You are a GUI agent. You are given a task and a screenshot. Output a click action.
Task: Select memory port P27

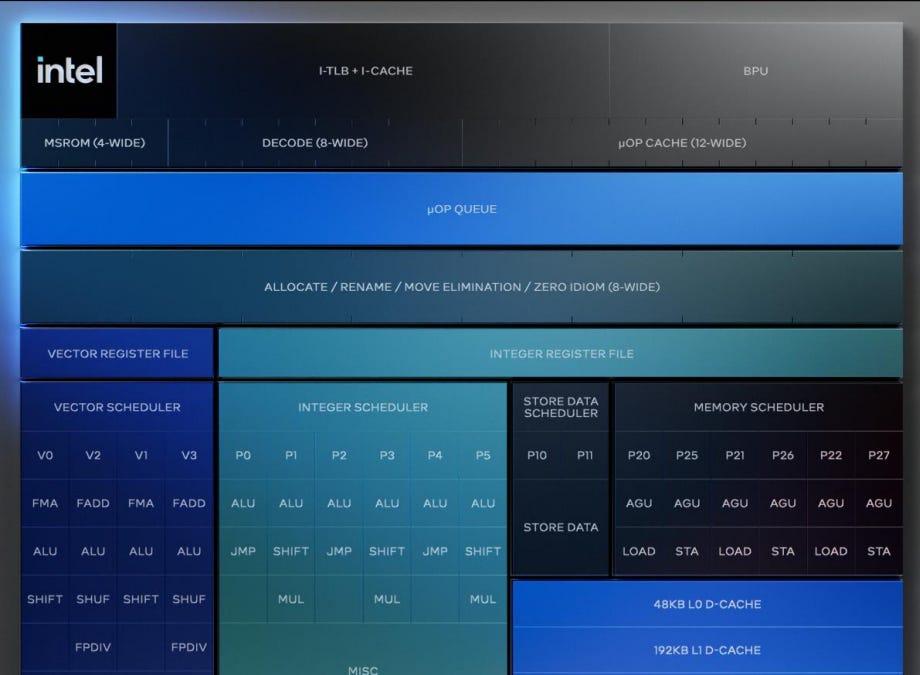coord(879,455)
